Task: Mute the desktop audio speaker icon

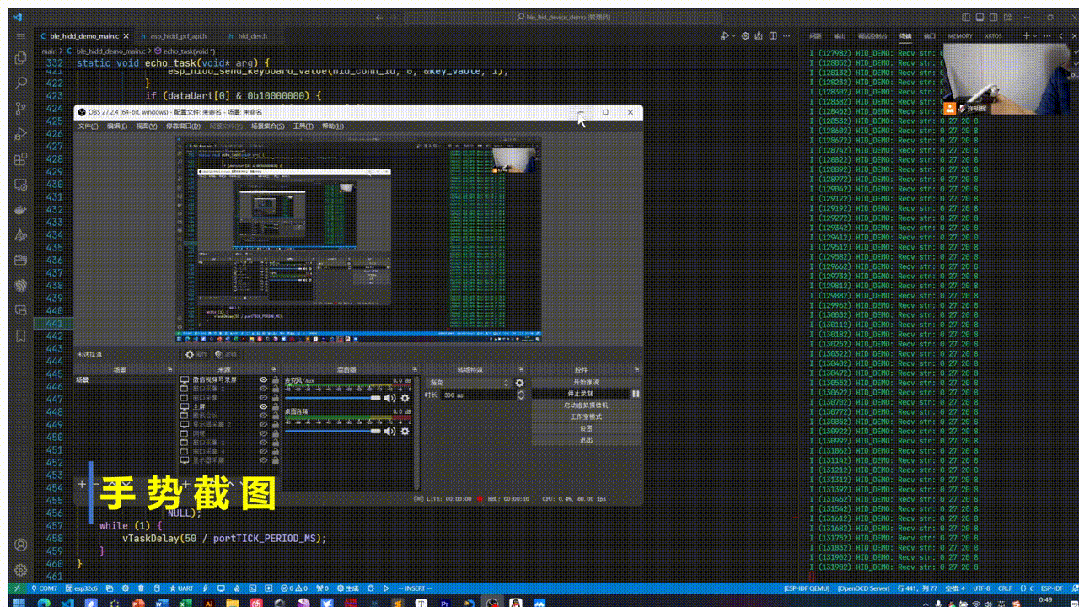Action: coord(390,431)
